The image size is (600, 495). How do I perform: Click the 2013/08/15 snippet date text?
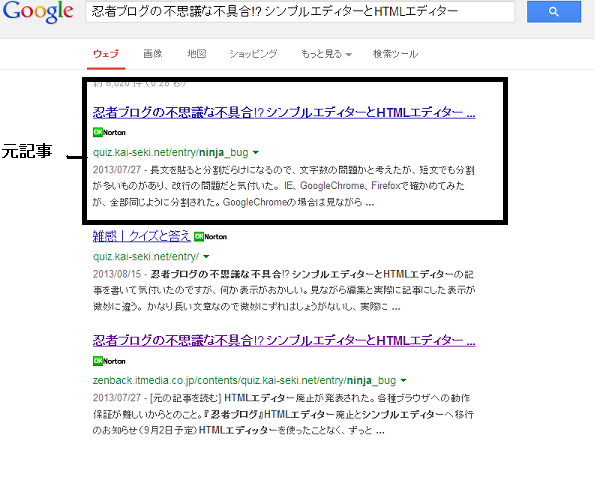tap(117, 274)
